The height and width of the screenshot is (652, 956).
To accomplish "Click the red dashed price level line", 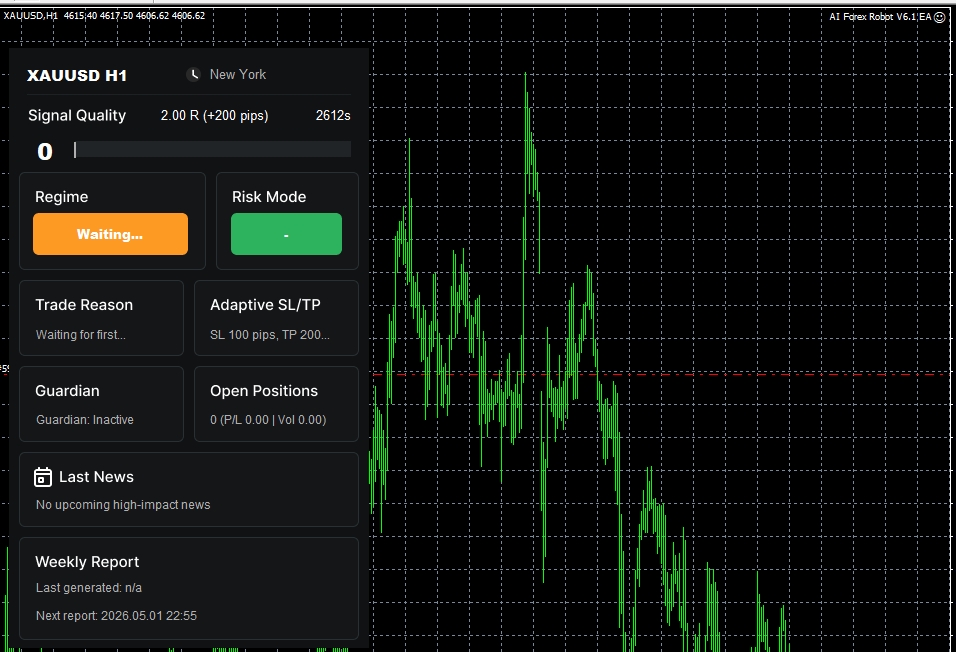I will pos(662,374).
